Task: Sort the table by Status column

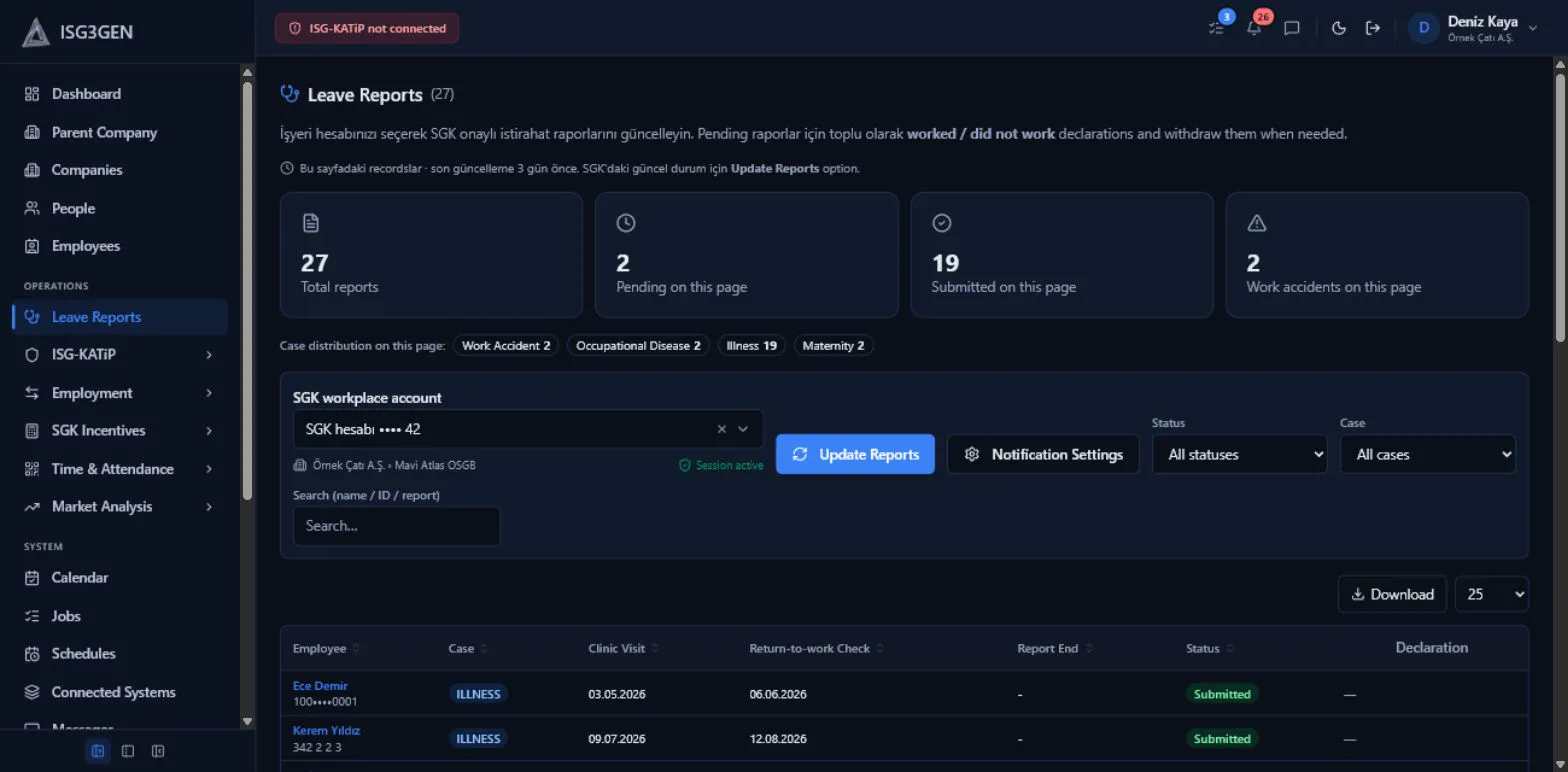Action: click(1210, 649)
